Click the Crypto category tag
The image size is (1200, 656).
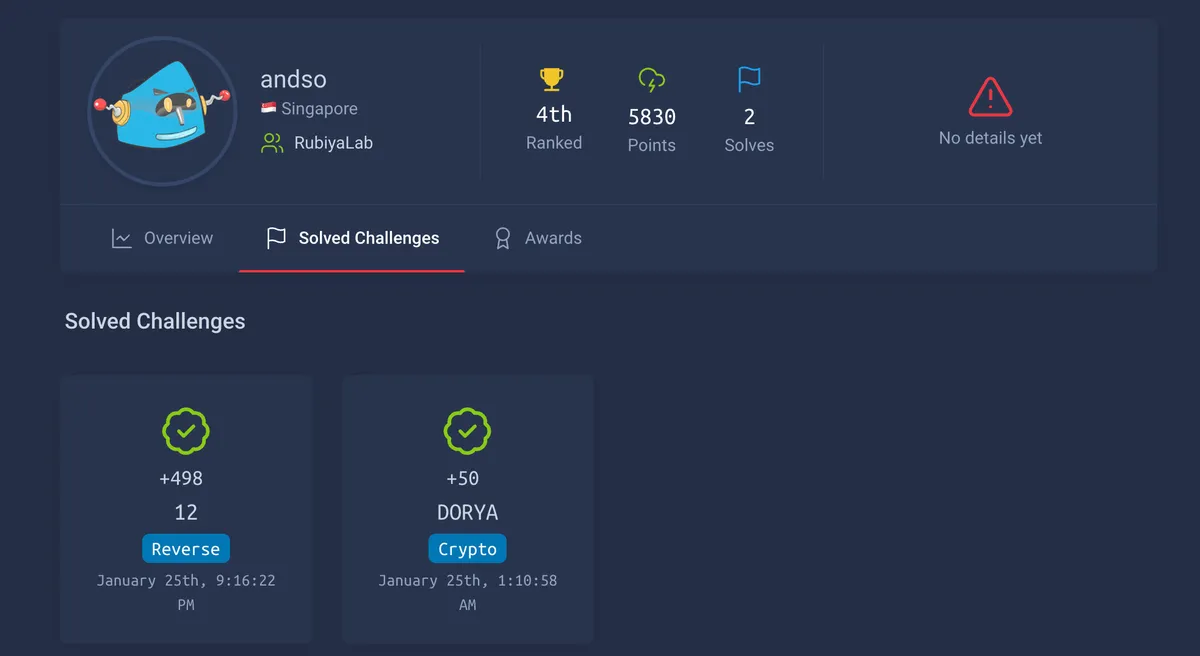pos(467,549)
